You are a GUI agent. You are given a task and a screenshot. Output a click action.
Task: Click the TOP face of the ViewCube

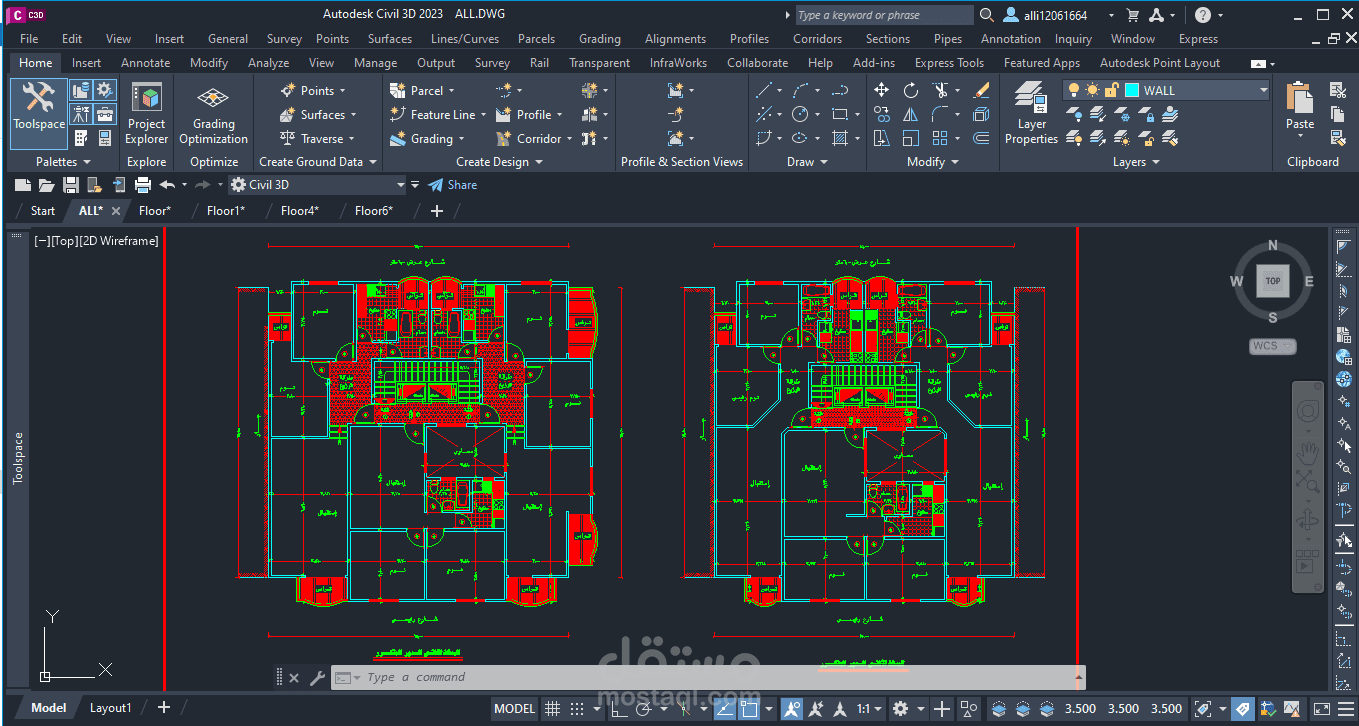point(1273,281)
